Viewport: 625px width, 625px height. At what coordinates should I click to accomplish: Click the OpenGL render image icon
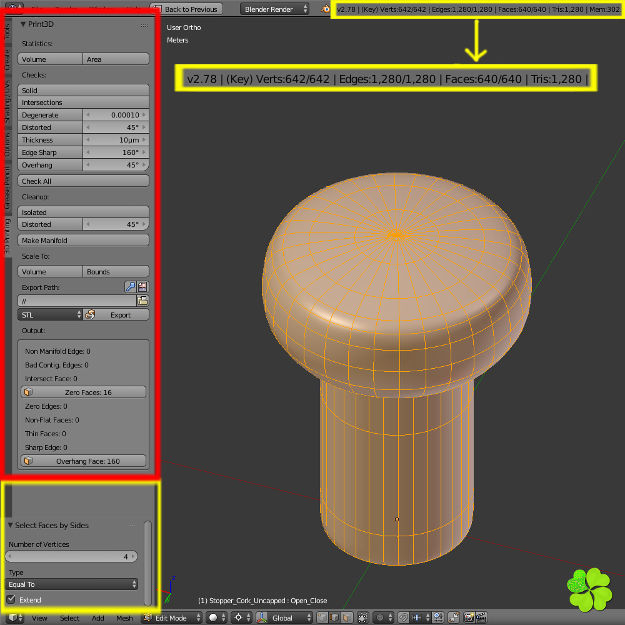tap(469, 618)
